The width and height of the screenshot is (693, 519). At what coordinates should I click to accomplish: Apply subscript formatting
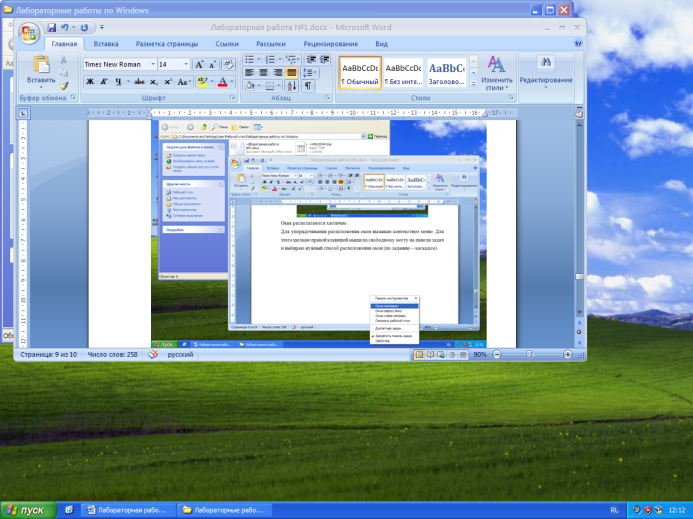(x=153, y=81)
